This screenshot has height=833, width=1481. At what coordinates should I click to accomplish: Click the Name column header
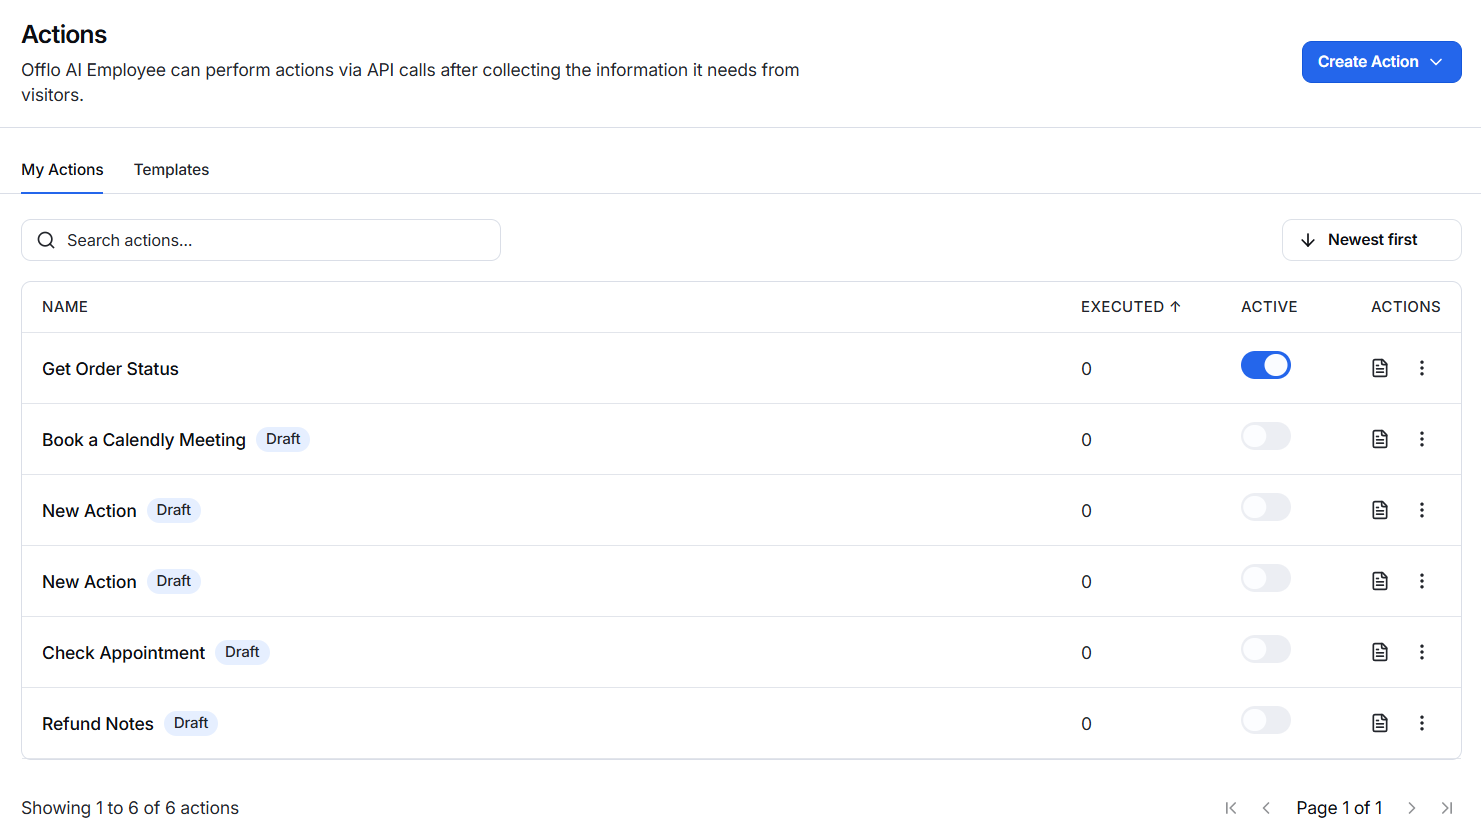tap(65, 307)
